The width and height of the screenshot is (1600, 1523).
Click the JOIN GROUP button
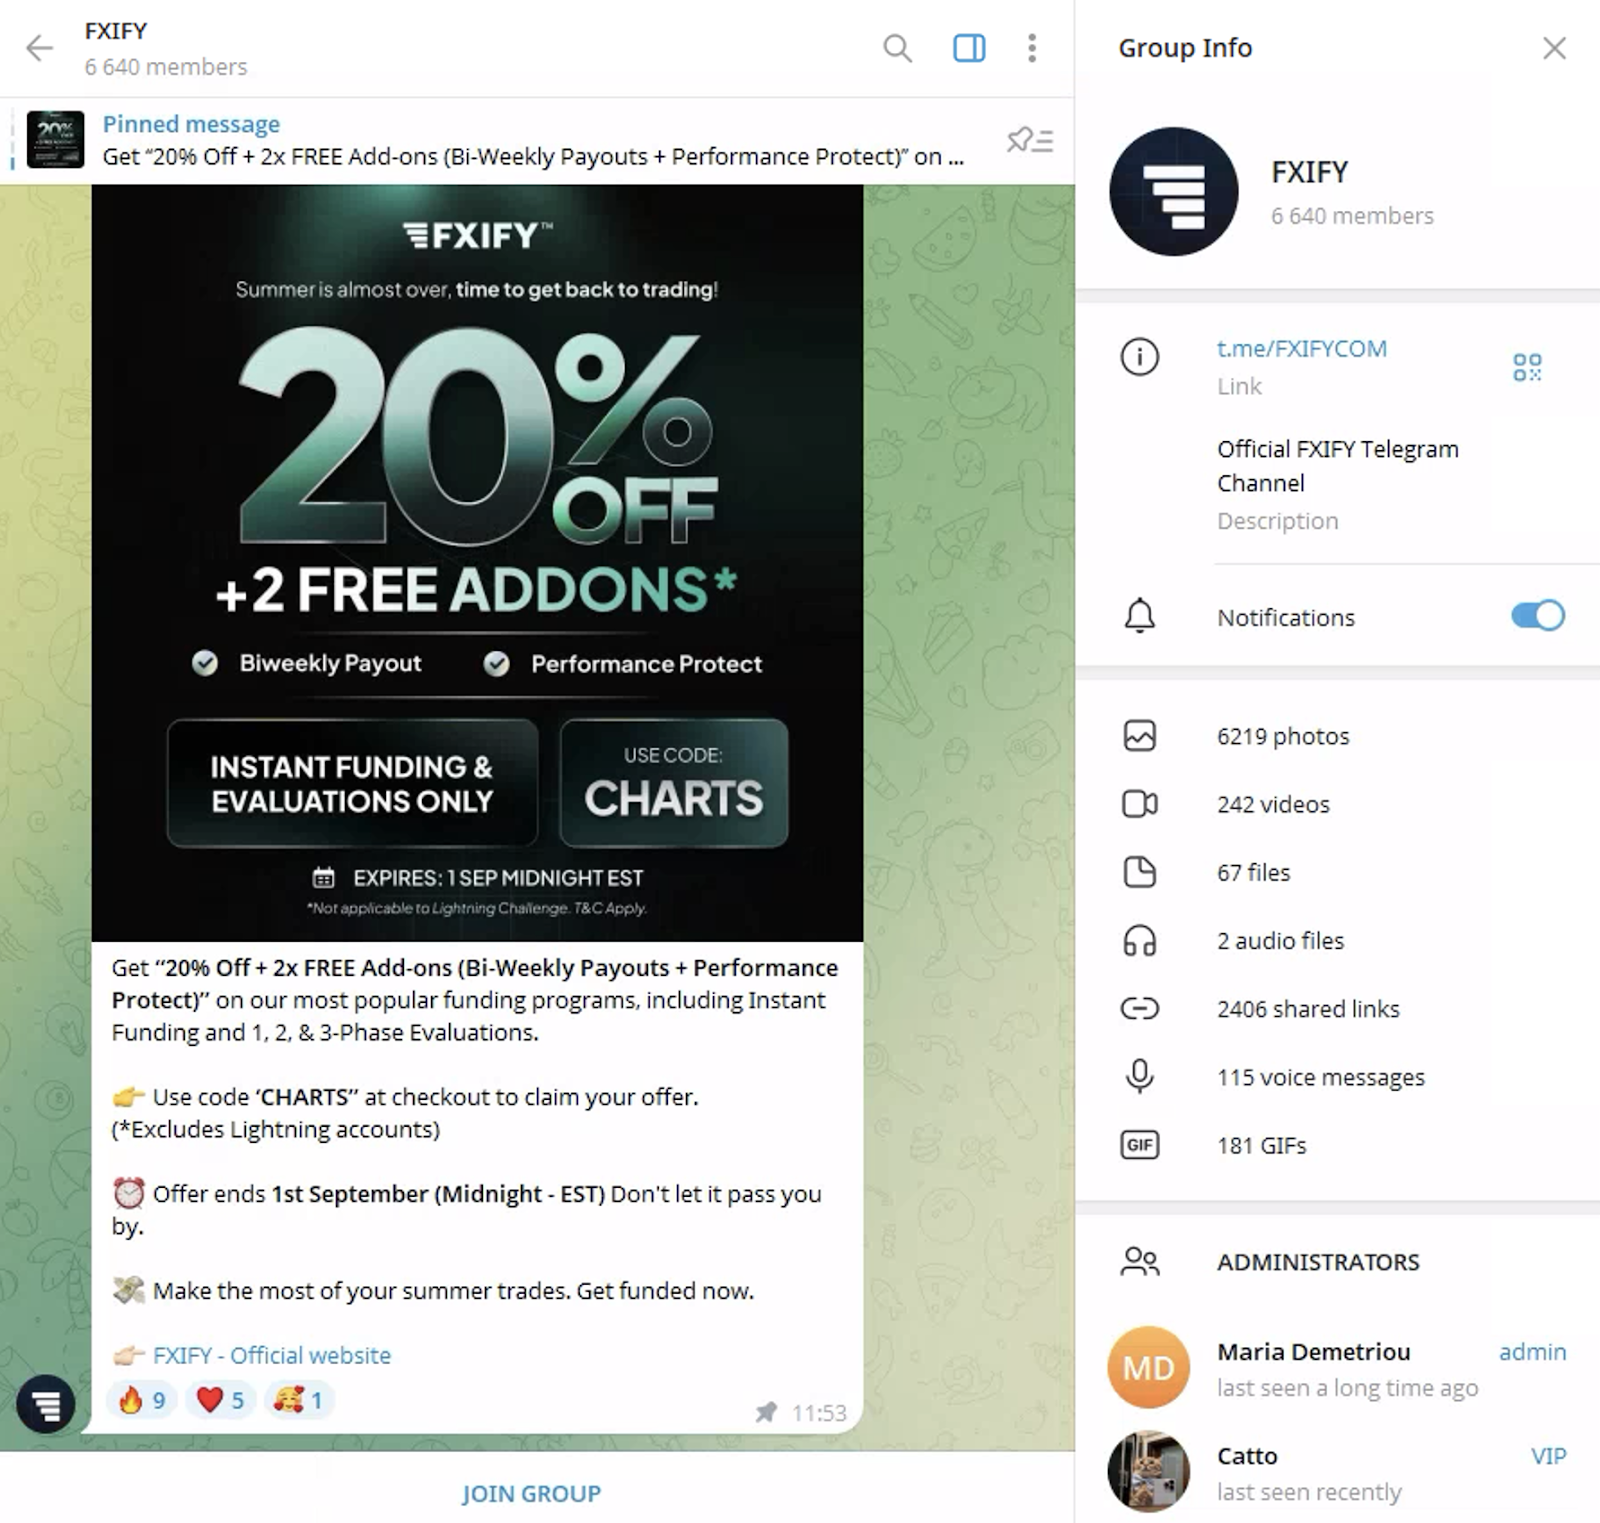[531, 1493]
